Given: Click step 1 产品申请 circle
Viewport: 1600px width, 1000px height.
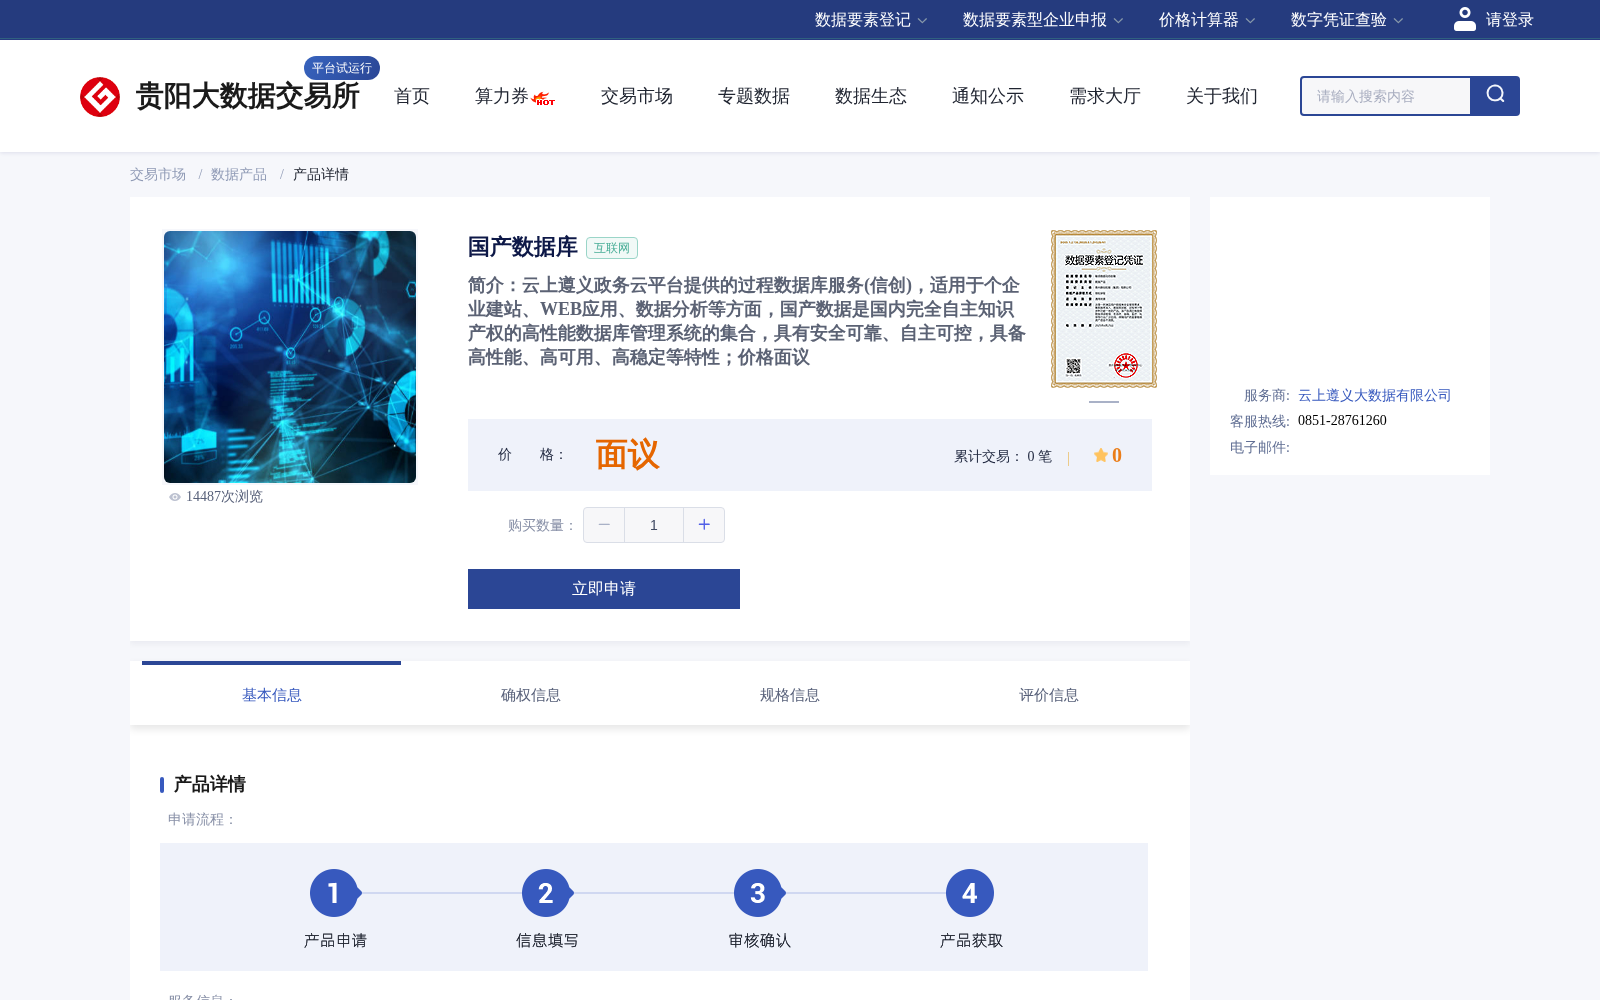Looking at the screenshot, I should pos(334,893).
